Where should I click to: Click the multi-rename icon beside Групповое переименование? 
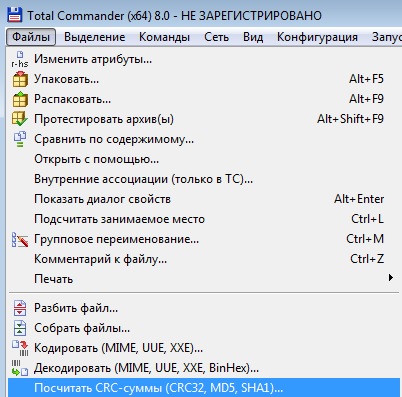click(20, 239)
